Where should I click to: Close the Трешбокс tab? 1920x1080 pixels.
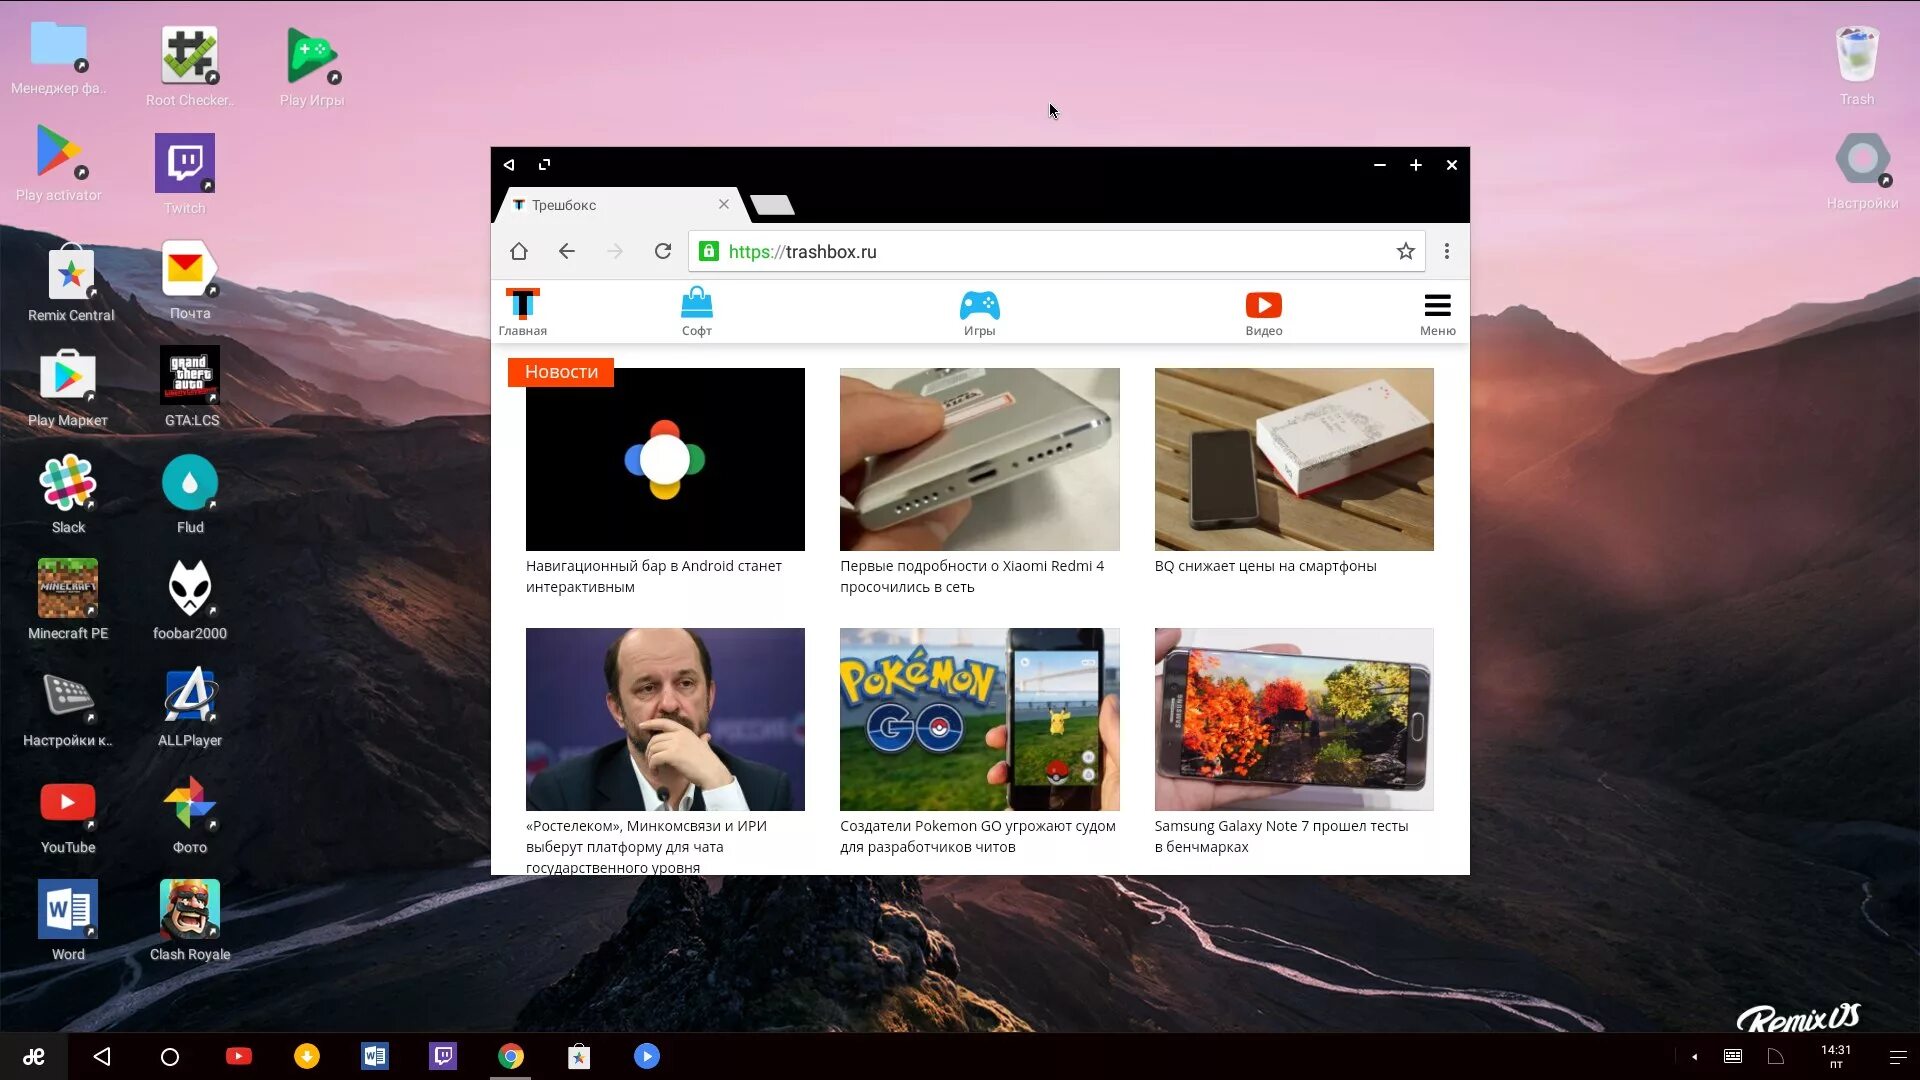(723, 204)
